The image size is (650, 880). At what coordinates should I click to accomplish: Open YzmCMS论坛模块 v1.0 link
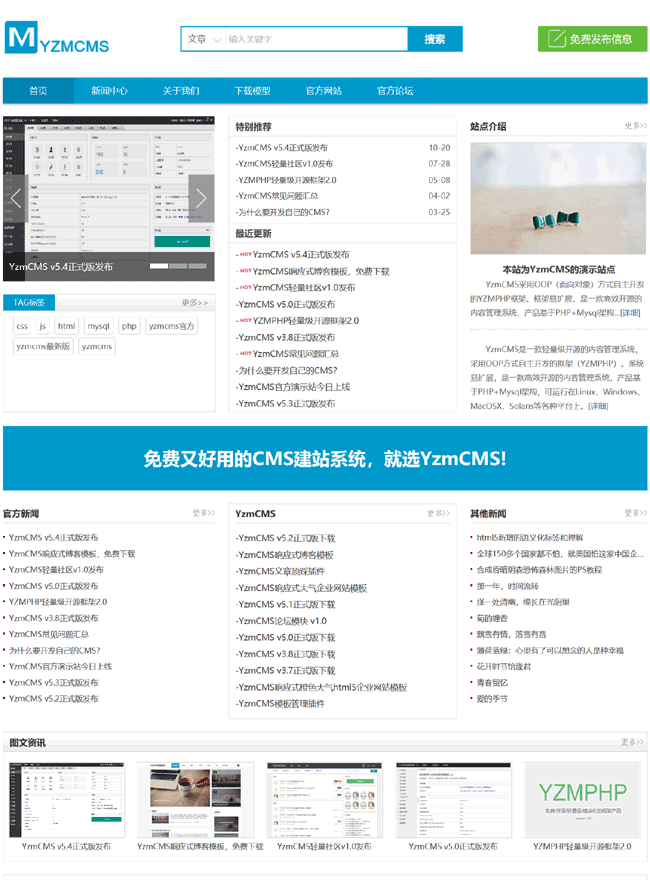coord(281,621)
